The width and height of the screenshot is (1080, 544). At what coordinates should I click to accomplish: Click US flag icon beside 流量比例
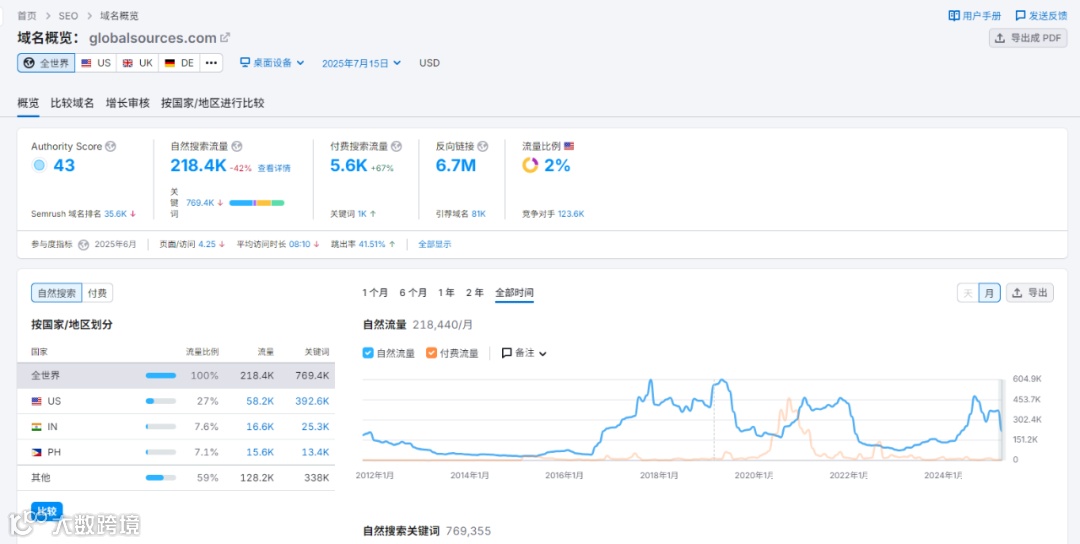pyautogui.click(x=569, y=147)
